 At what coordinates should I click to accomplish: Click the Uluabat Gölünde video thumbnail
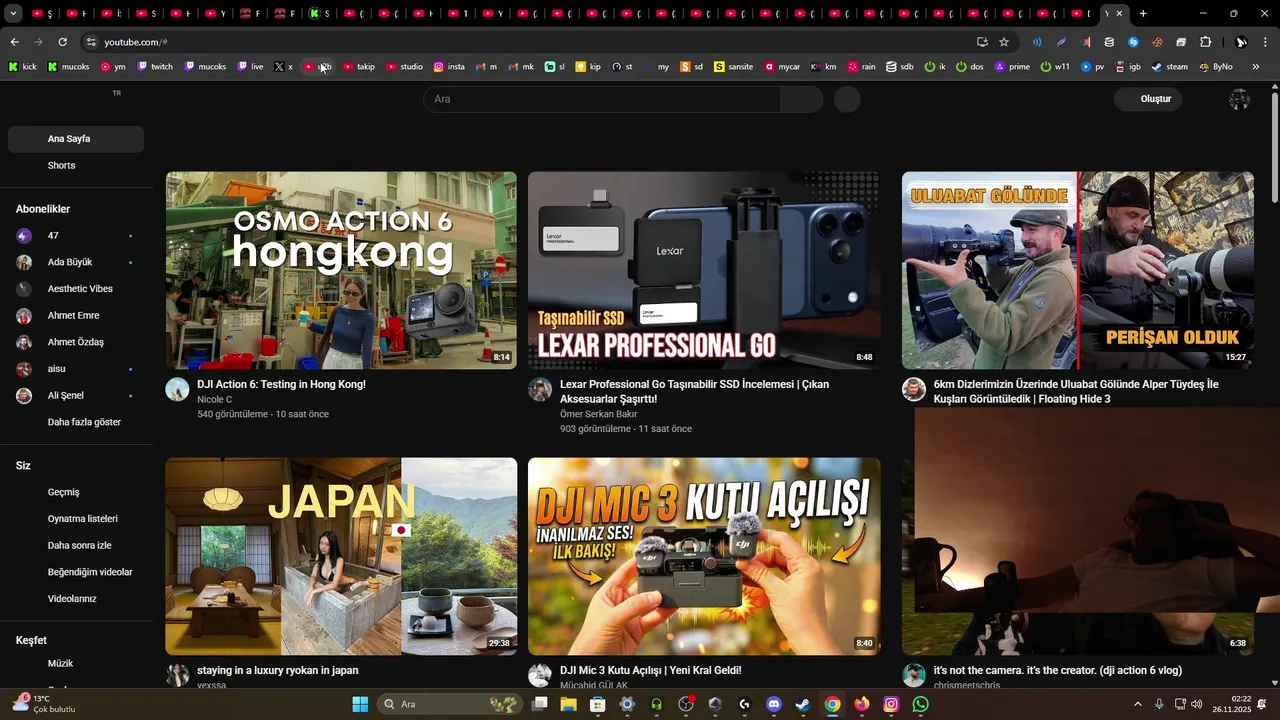click(1077, 270)
